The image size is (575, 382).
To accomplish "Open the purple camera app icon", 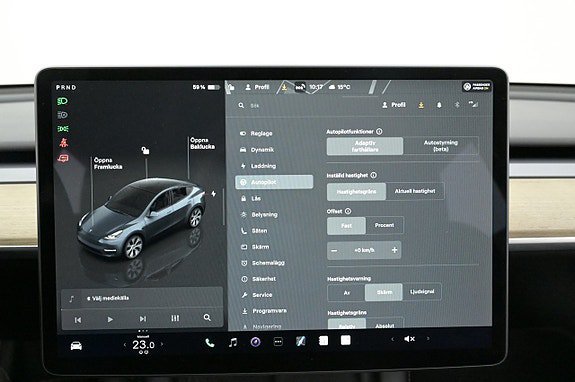I will pos(256,342).
